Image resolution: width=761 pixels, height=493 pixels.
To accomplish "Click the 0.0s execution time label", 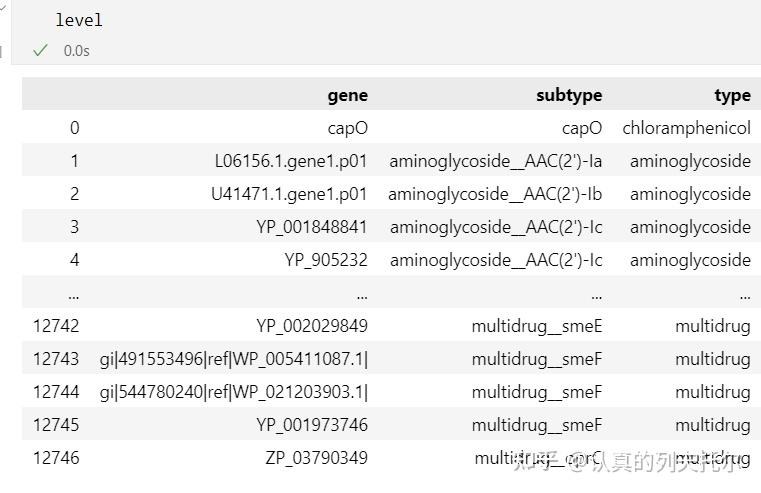I will click(76, 50).
